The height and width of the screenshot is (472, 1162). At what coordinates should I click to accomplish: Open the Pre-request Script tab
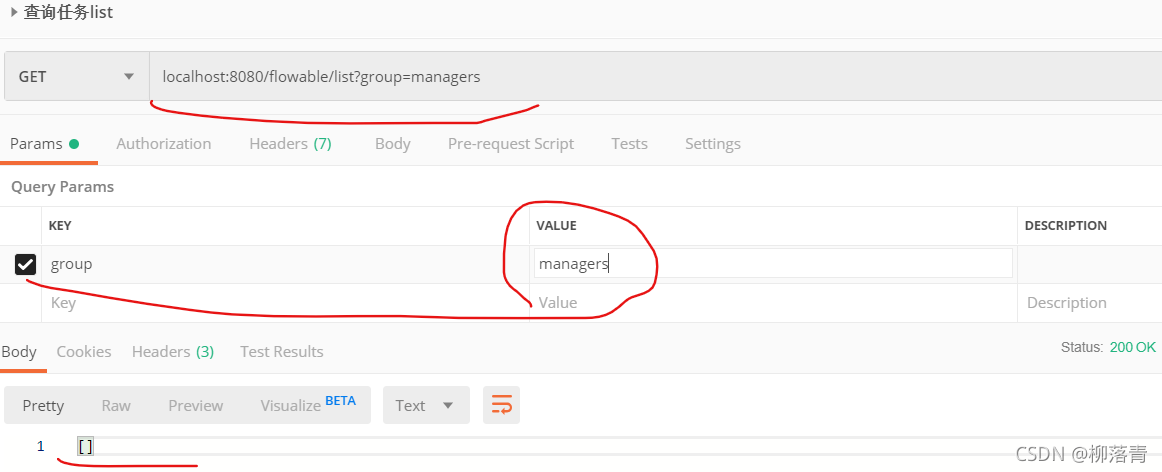[511, 144]
